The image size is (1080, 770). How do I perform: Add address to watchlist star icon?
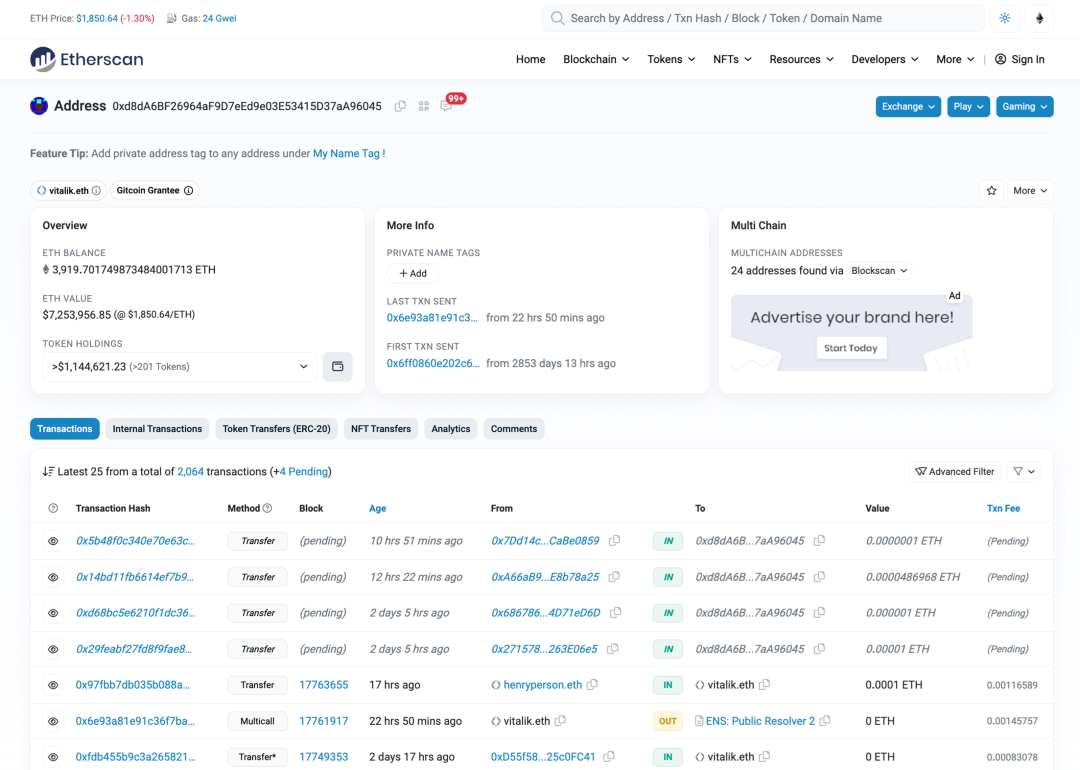pyautogui.click(x=991, y=190)
